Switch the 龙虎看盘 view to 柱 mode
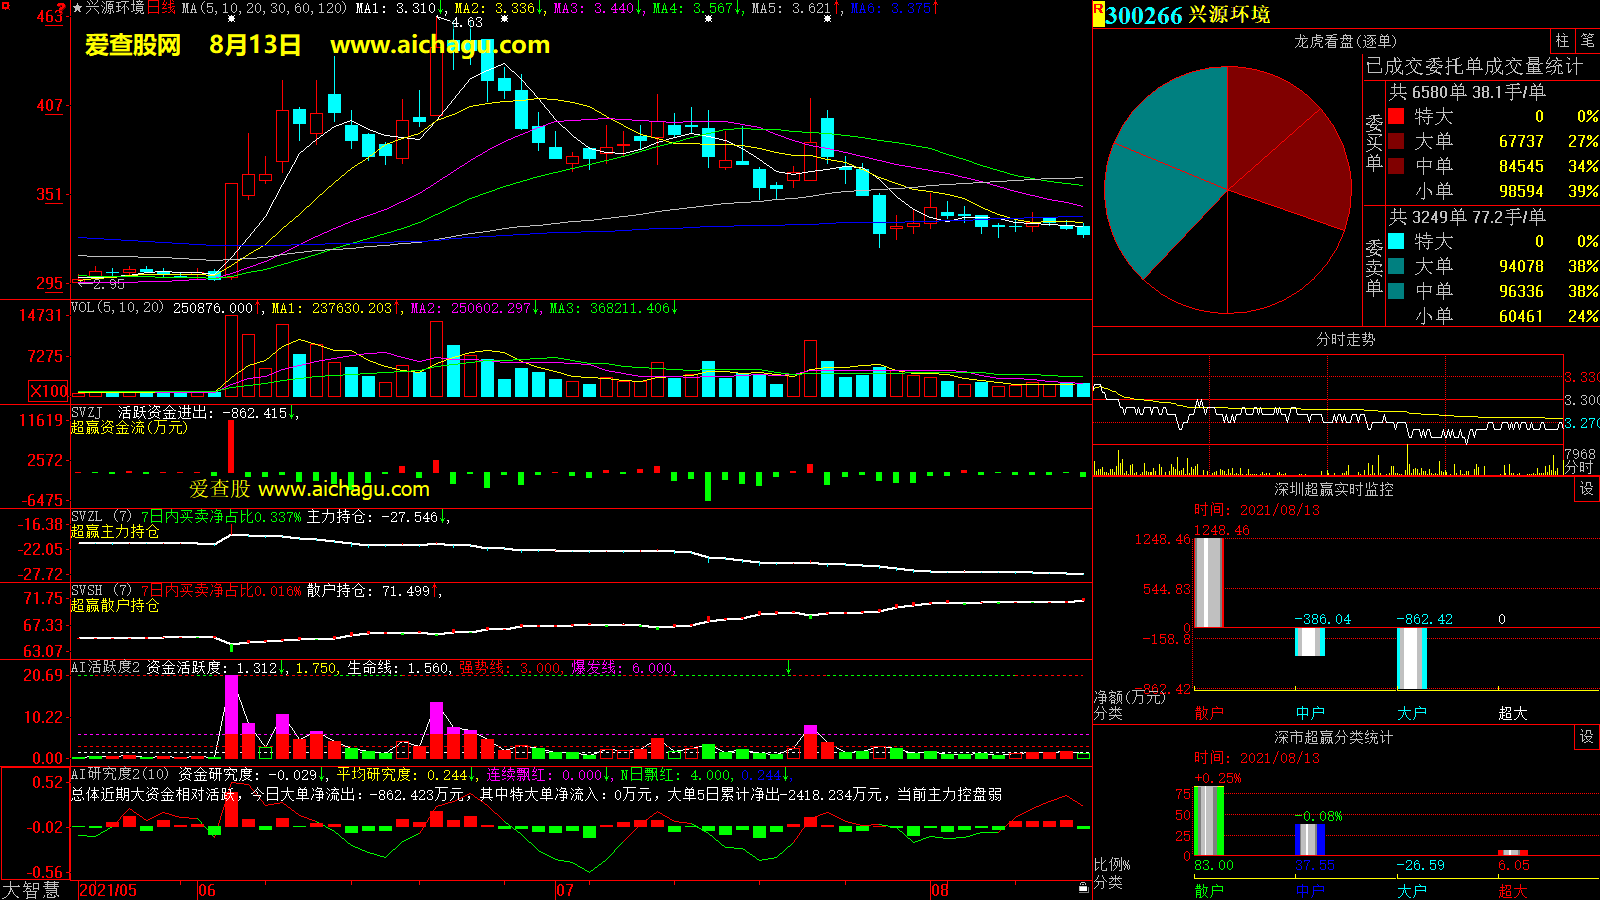 [1562, 41]
